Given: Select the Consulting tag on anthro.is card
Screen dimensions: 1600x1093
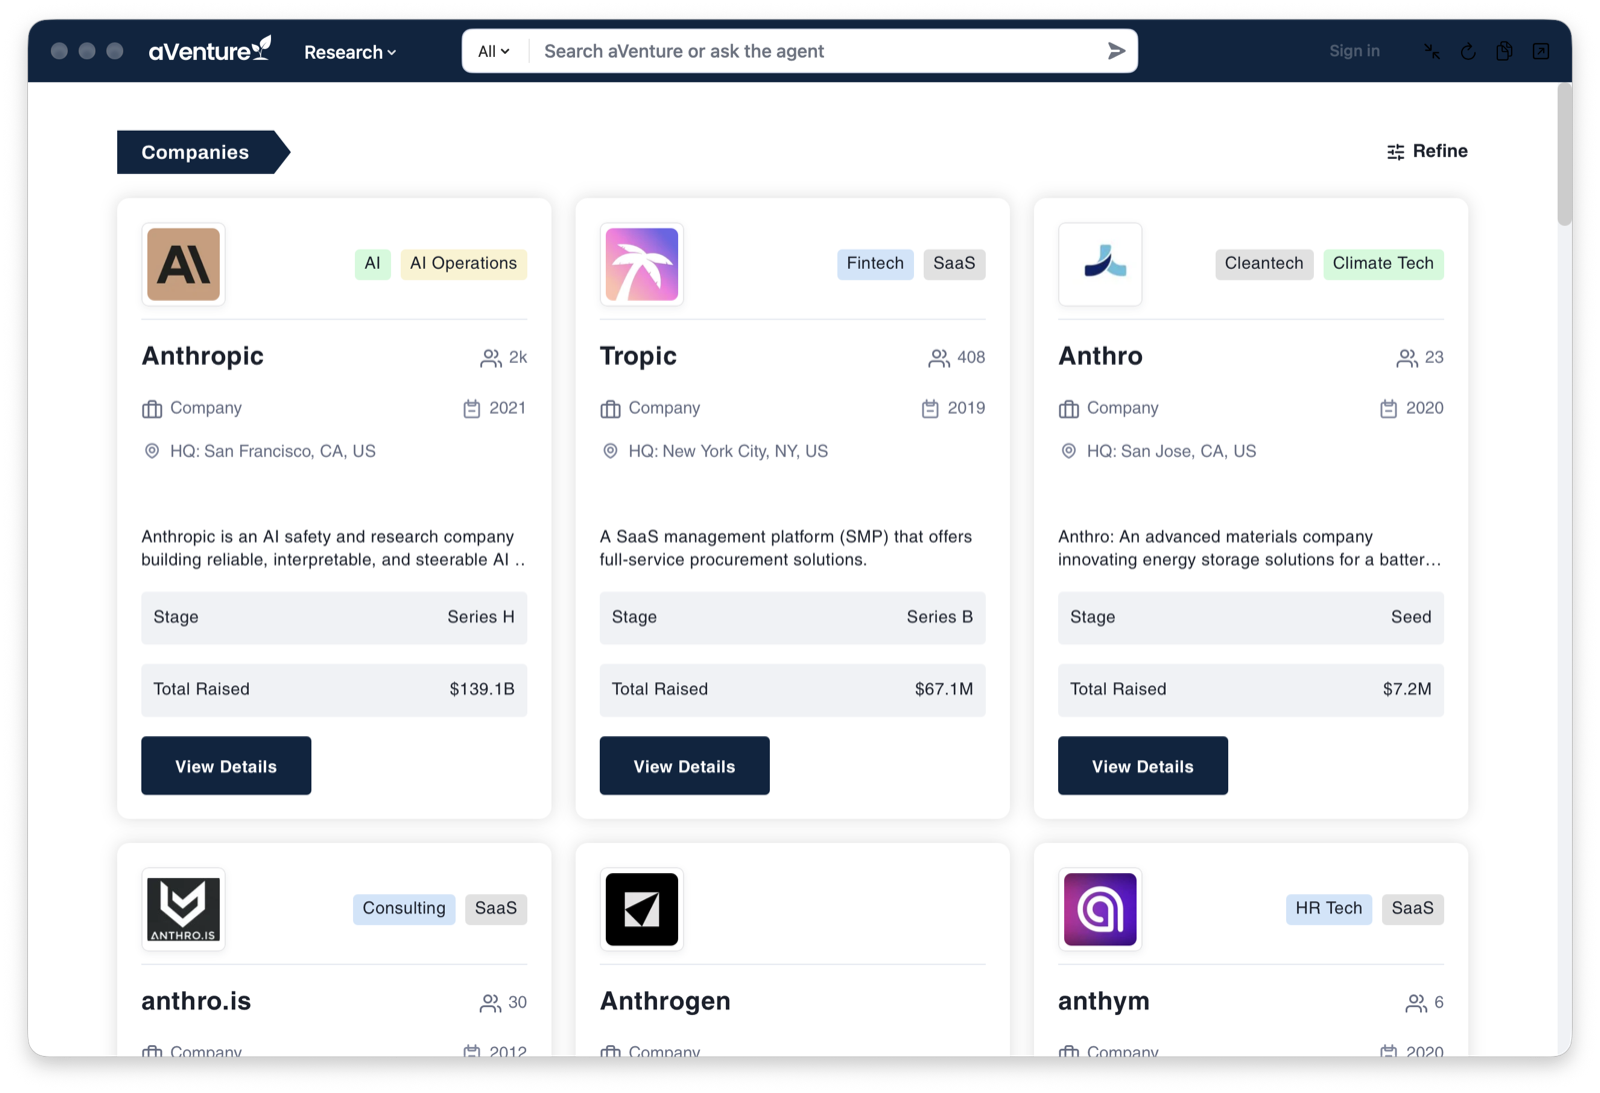Looking at the screenshot, I should 404,908.
